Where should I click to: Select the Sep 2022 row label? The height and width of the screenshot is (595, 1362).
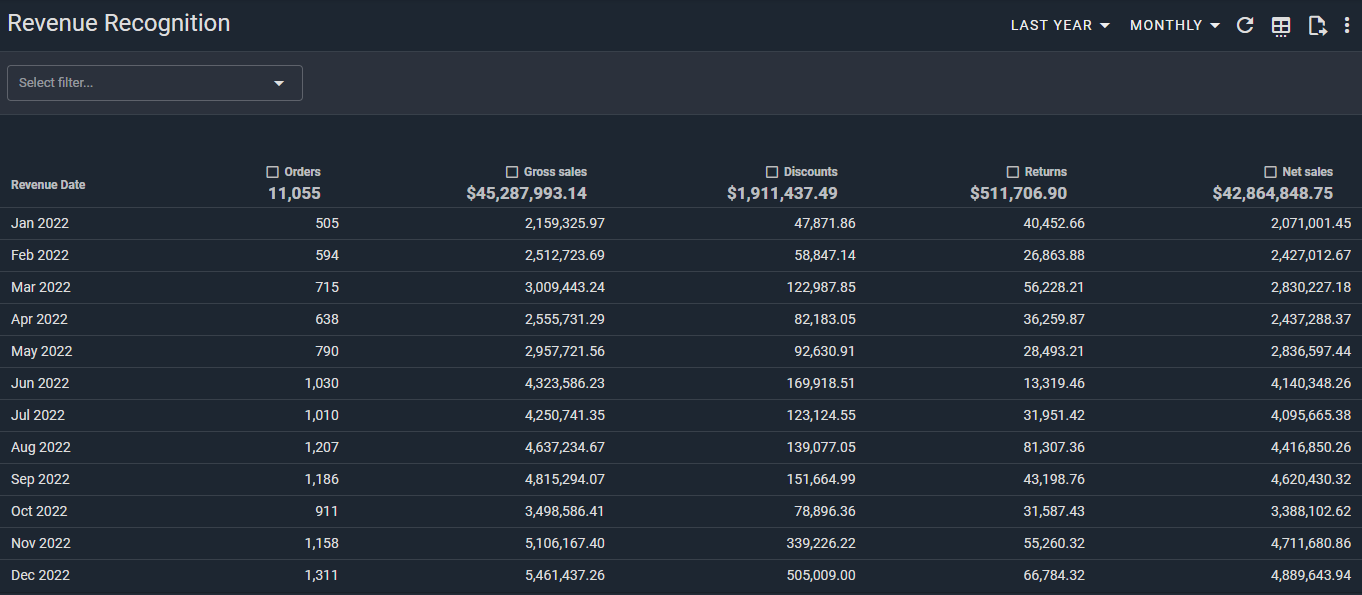(40, 479)
